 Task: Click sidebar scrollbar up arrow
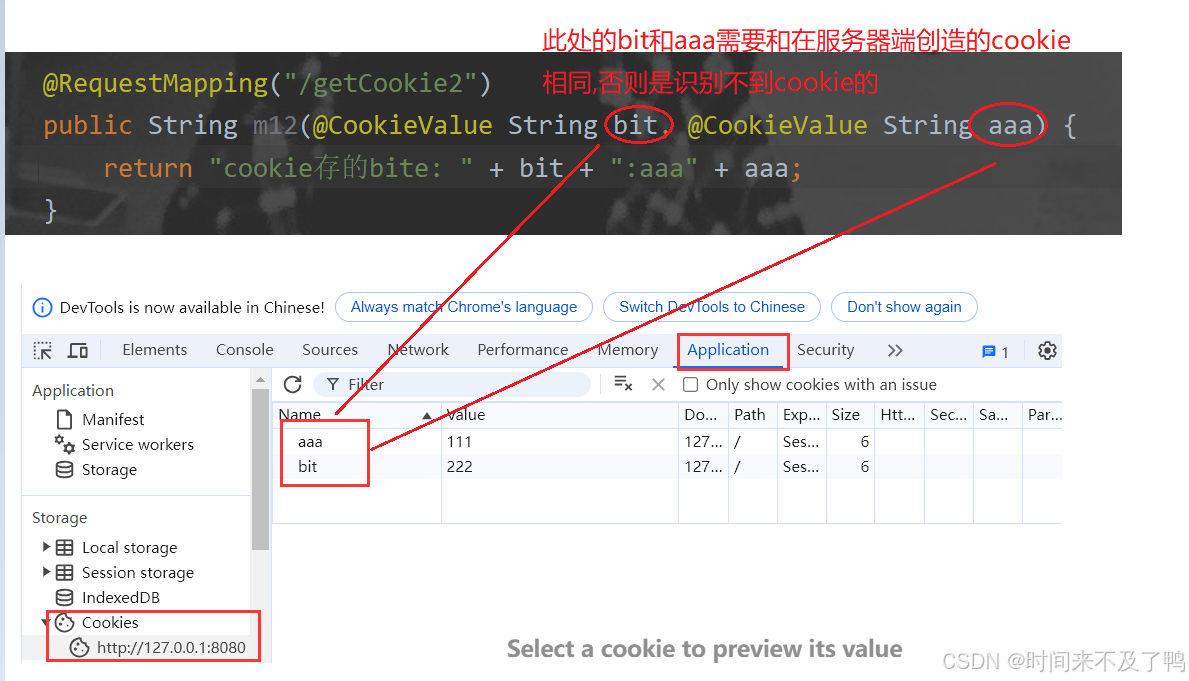coord(260,379)
